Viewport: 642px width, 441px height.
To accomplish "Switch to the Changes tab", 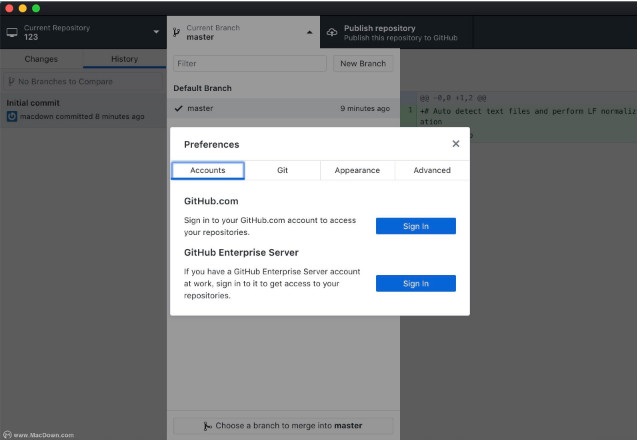I will pyautogui.click(x=41, y=59).
